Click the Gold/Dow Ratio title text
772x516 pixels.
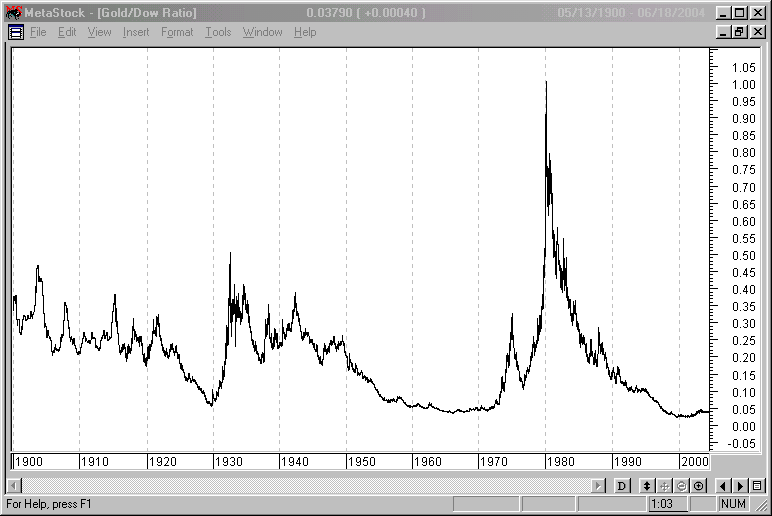click(146, 13)
